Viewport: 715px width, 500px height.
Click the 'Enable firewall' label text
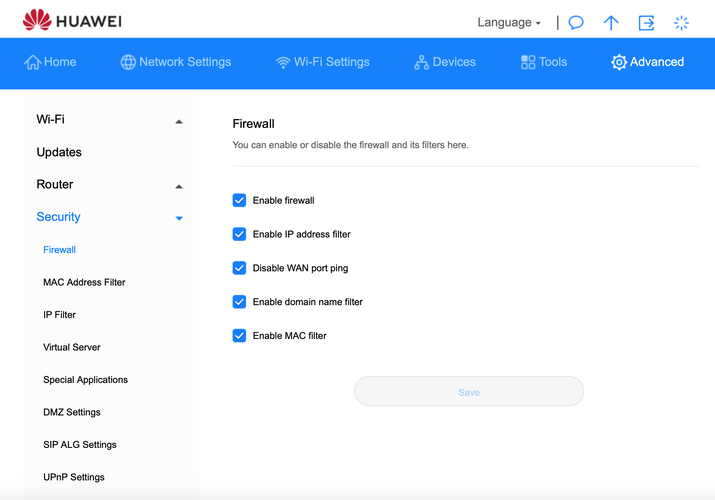point(284,201)
